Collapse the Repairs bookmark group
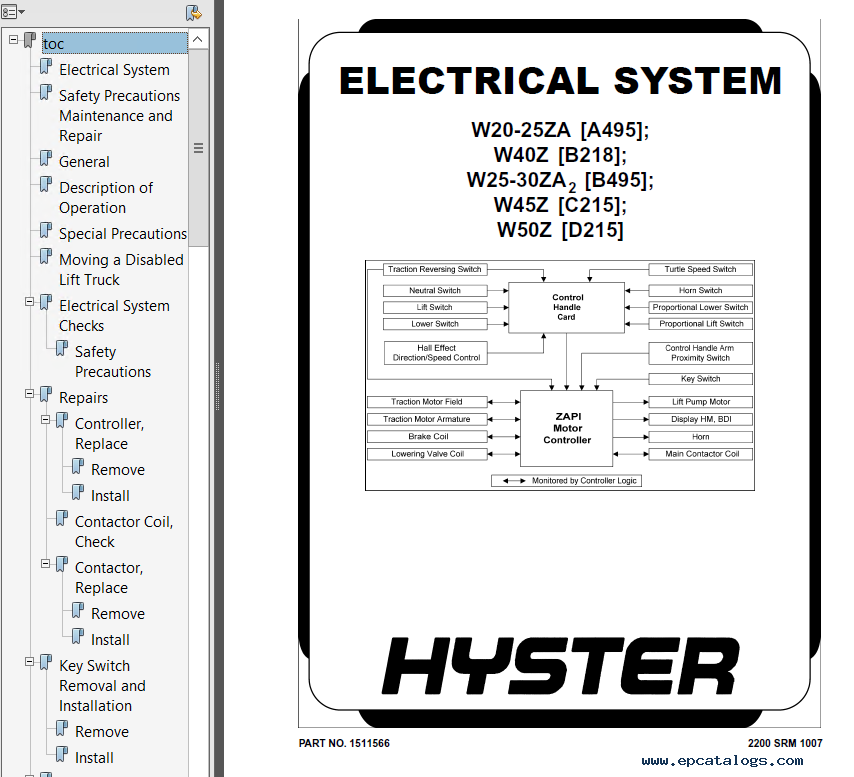The height and width of the screenshot is (777, 854). [29, 394]
